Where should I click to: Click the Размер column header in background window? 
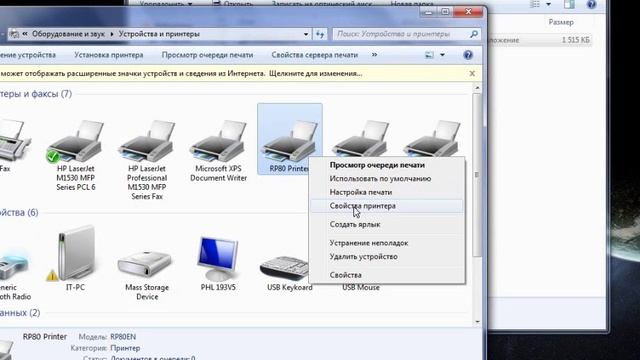[x=561, y=22]
